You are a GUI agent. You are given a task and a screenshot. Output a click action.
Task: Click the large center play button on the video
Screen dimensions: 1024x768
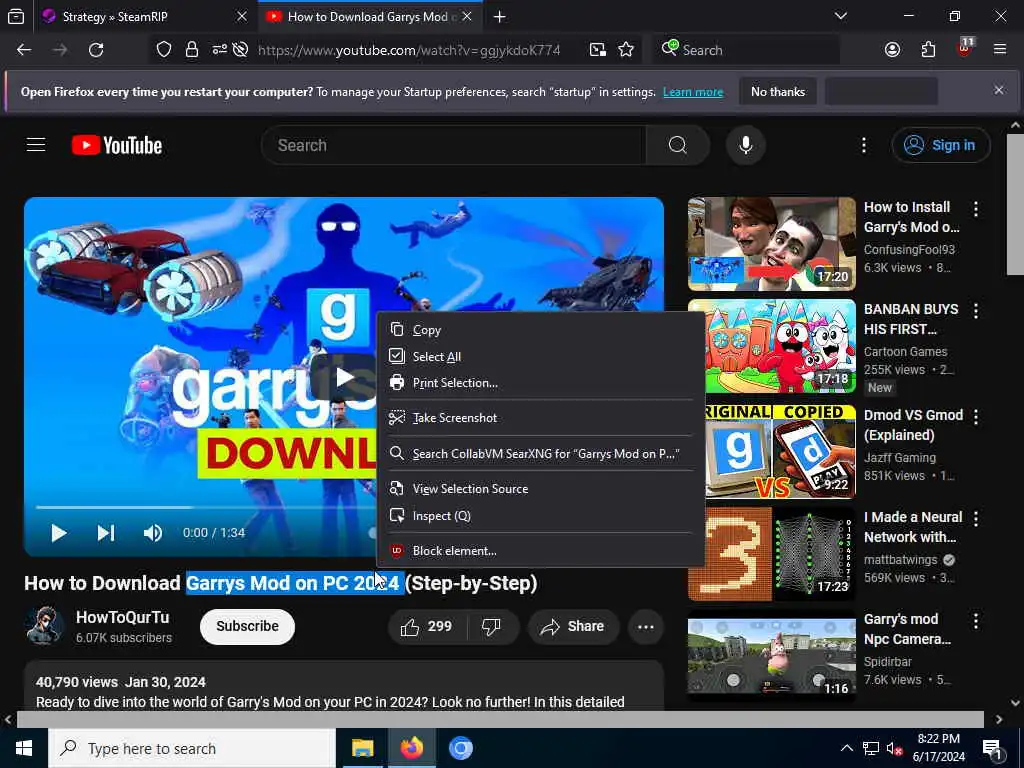(344, 377)
